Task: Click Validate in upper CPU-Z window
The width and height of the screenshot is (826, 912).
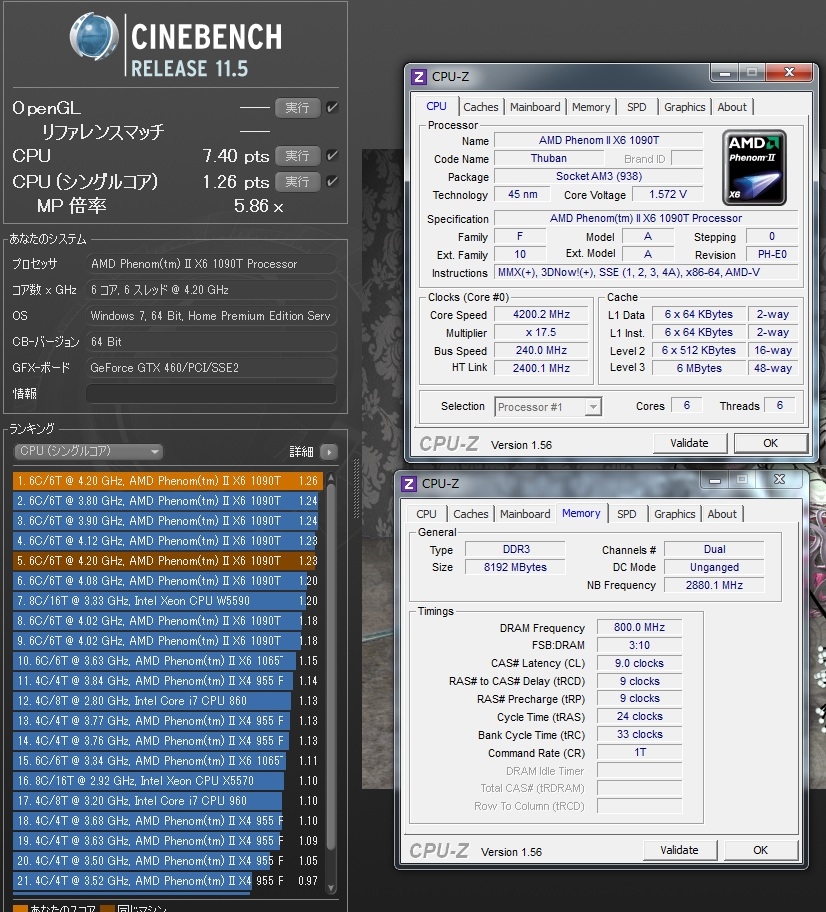Action: coord(689,443)
